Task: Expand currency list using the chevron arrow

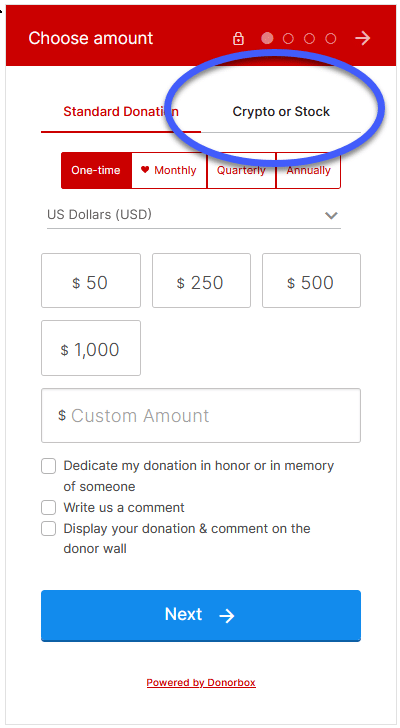Action: 331,215
